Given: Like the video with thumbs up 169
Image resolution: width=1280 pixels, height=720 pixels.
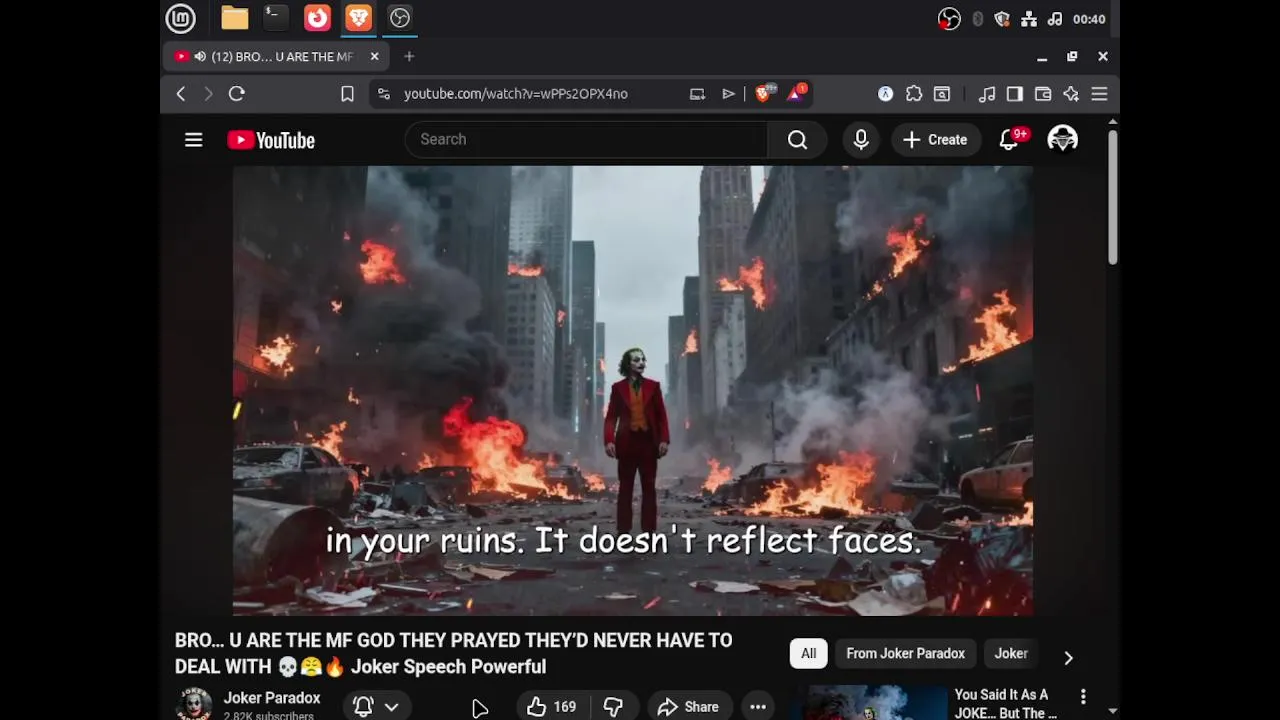Looking at the screenshot, I should [x=551, y=707].
